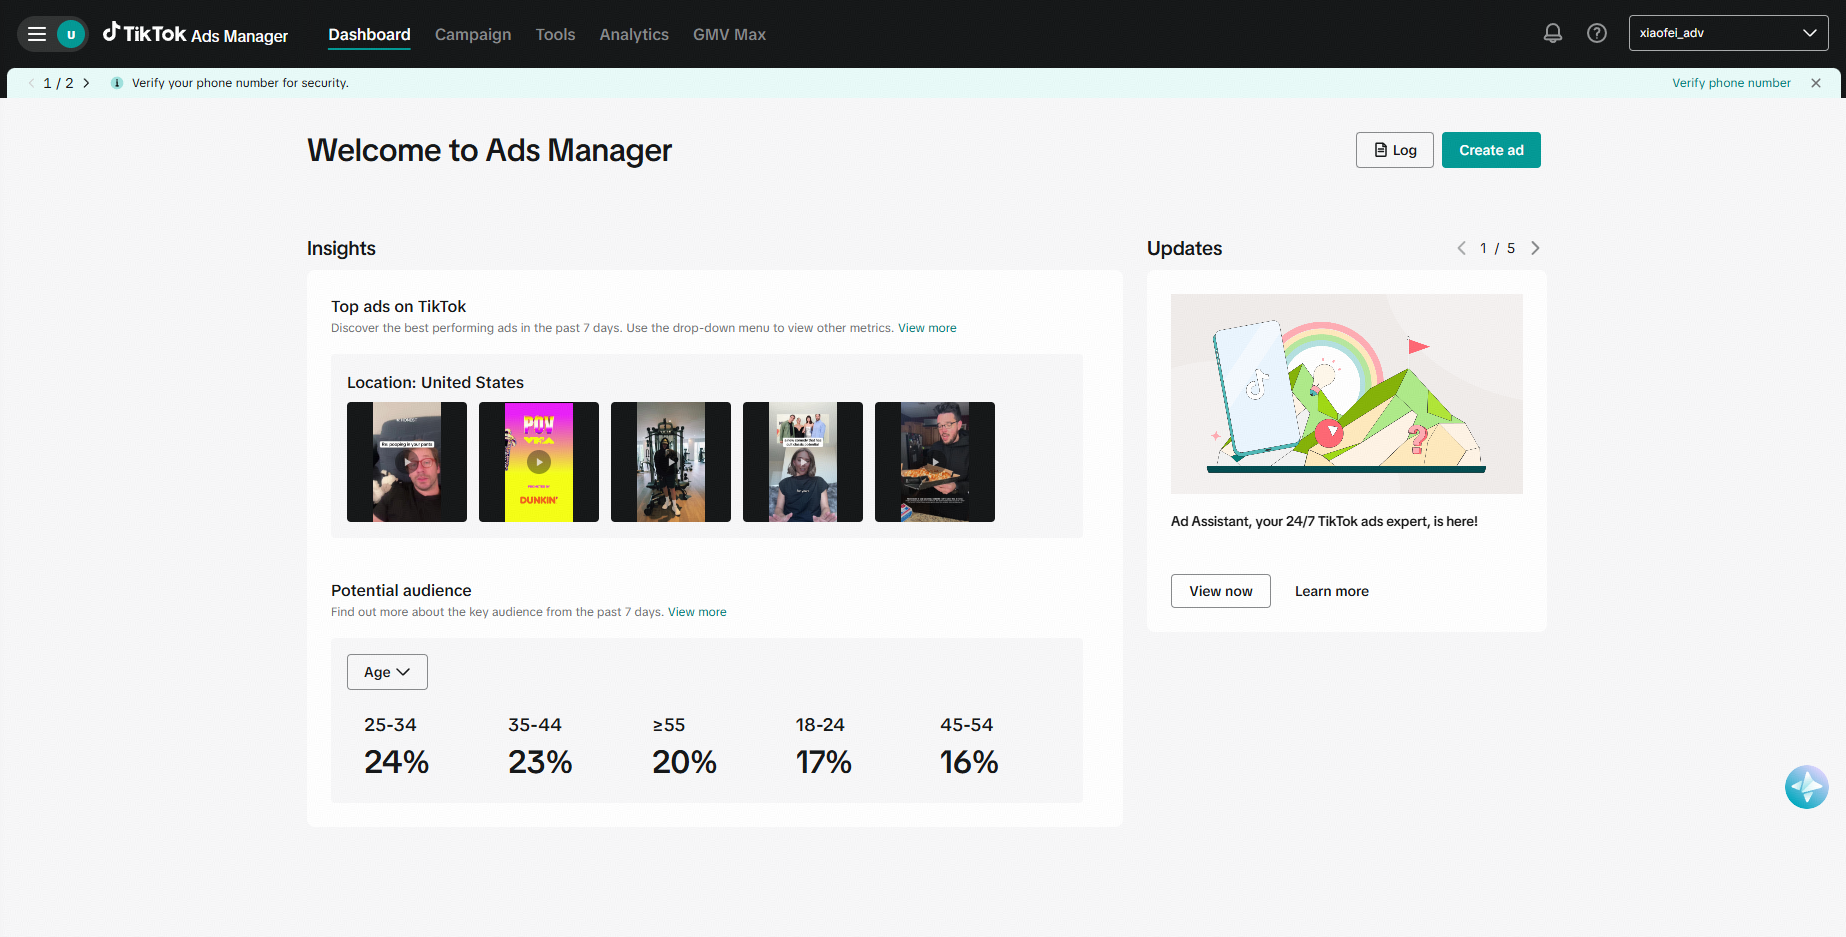Click View more under Potential audience
The height and width of the screenshot is (937, 1846).
click(x=697, y=612)
